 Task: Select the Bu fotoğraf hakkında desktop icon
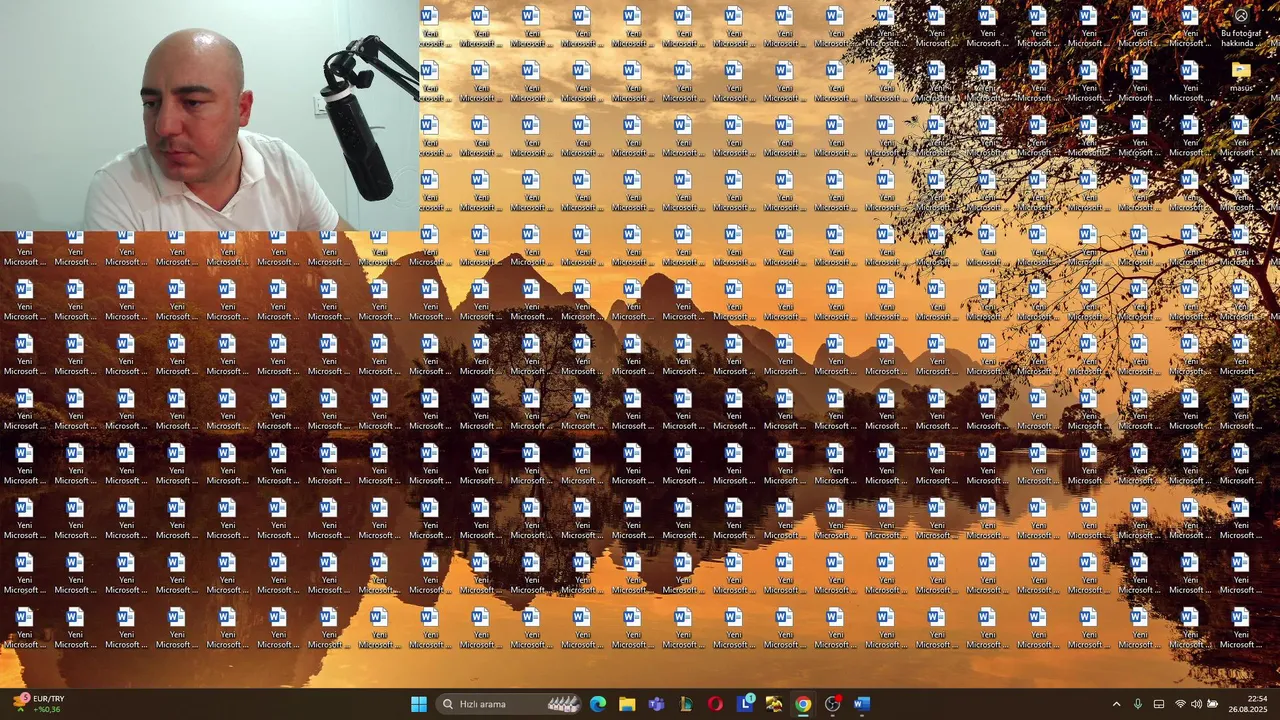(x=1241, y=25)
